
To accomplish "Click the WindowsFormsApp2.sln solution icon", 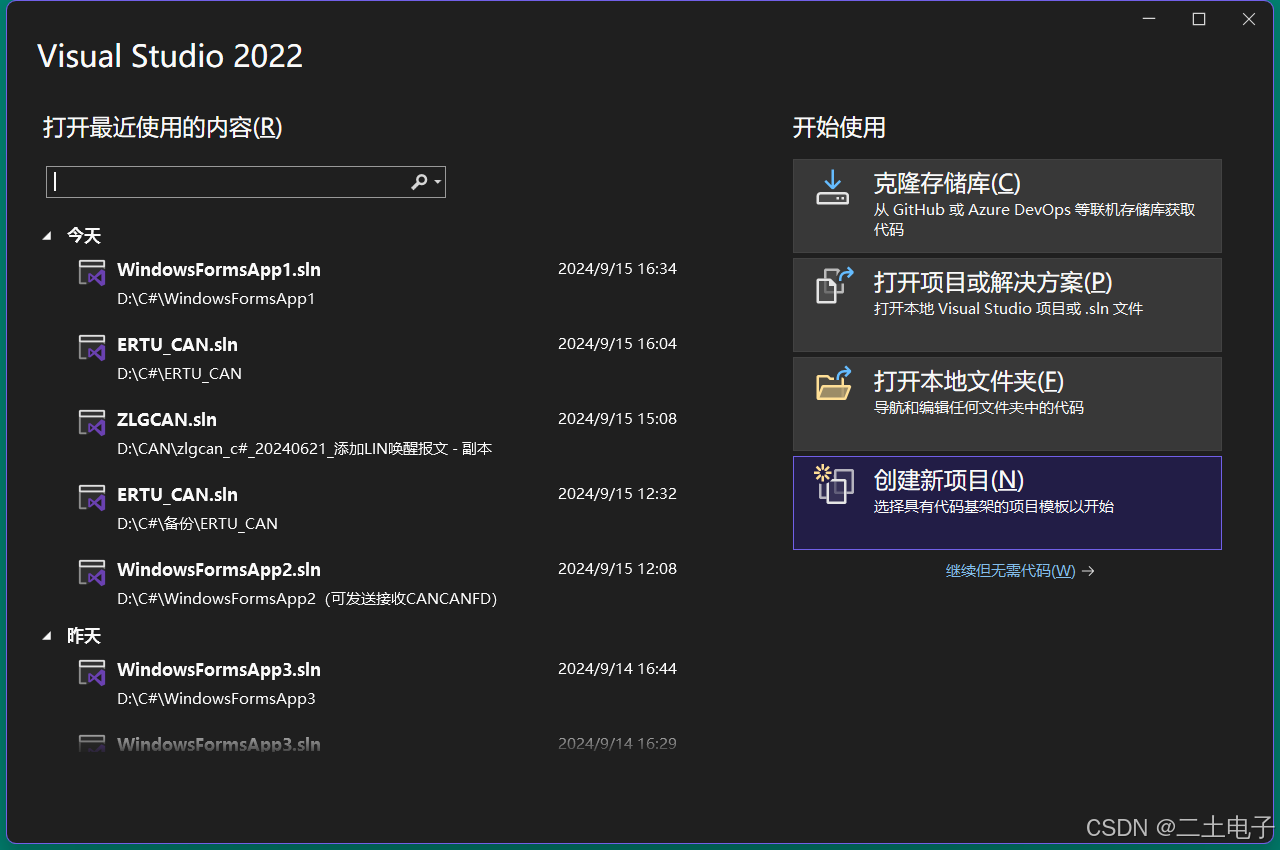I will pyautogui.click(x=92, y=573).
